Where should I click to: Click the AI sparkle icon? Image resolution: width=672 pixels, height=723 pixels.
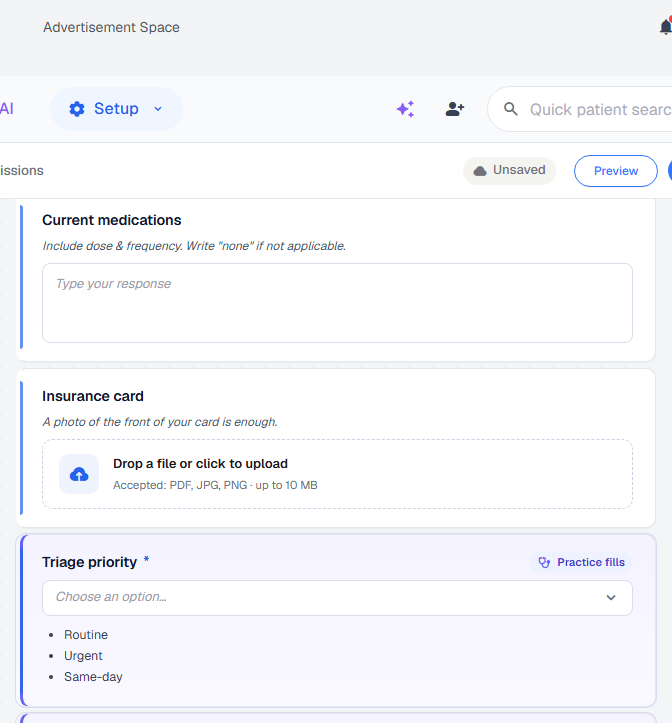pyautogui.click(x=405, y=109)
